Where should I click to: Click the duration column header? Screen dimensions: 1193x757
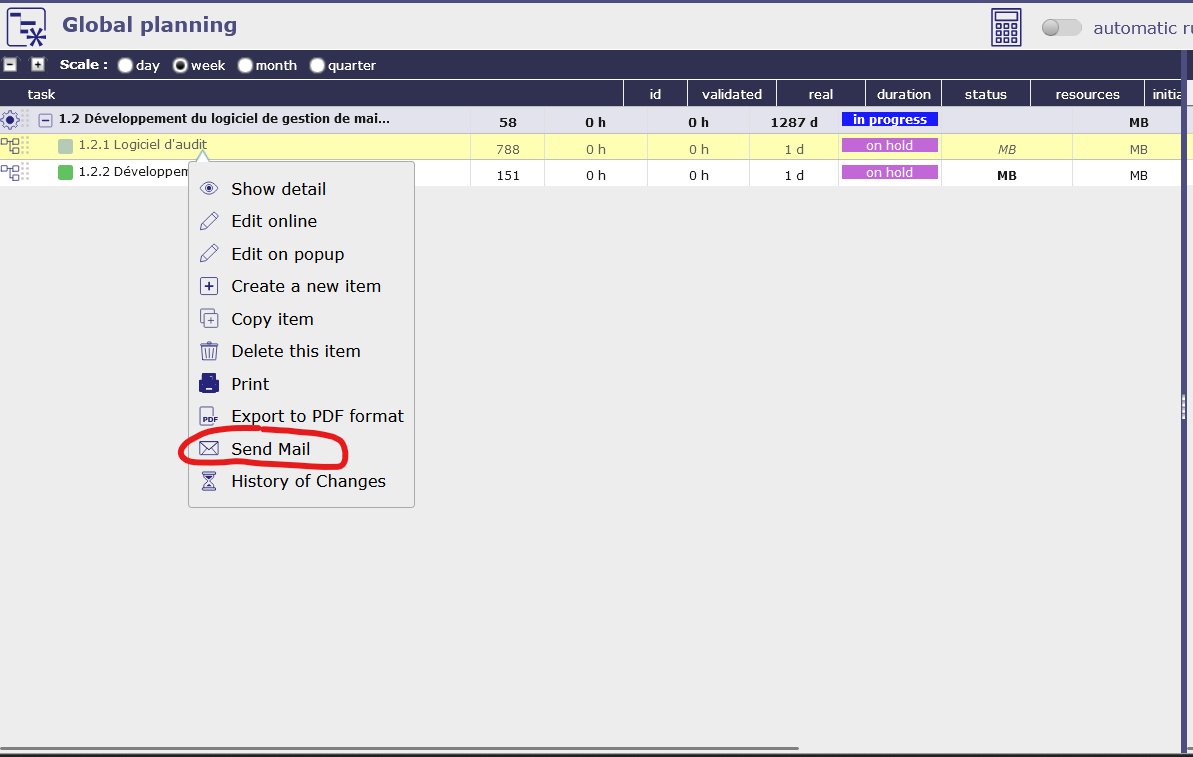[903, 94]
